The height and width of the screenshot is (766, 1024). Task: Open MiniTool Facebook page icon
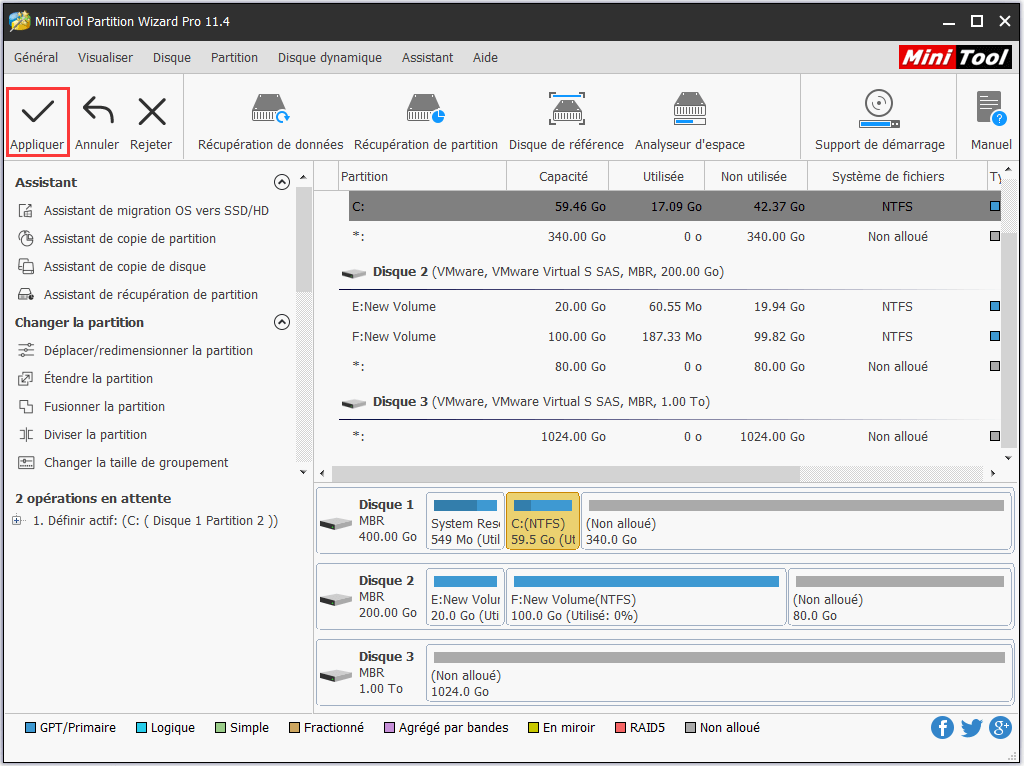pos(942,727)
